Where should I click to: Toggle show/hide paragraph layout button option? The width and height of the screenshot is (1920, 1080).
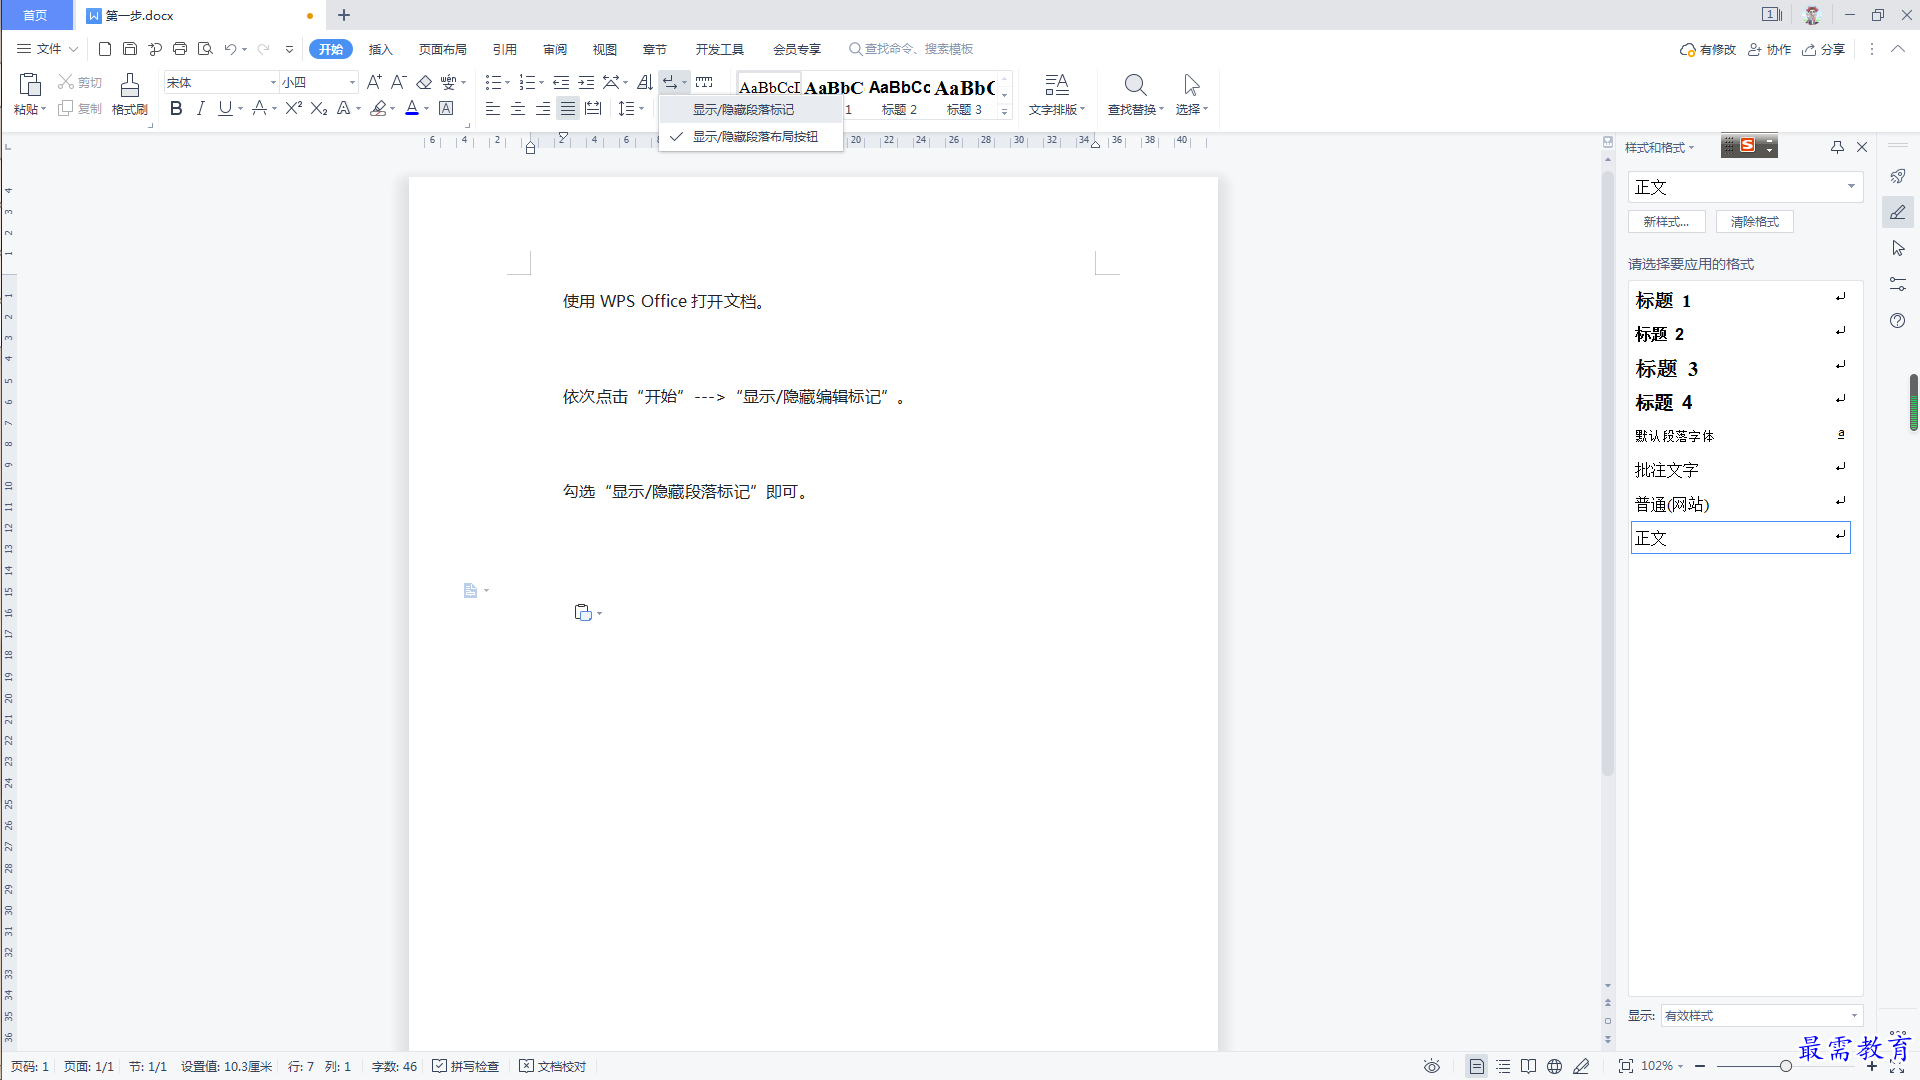click(x=750, y=137)
